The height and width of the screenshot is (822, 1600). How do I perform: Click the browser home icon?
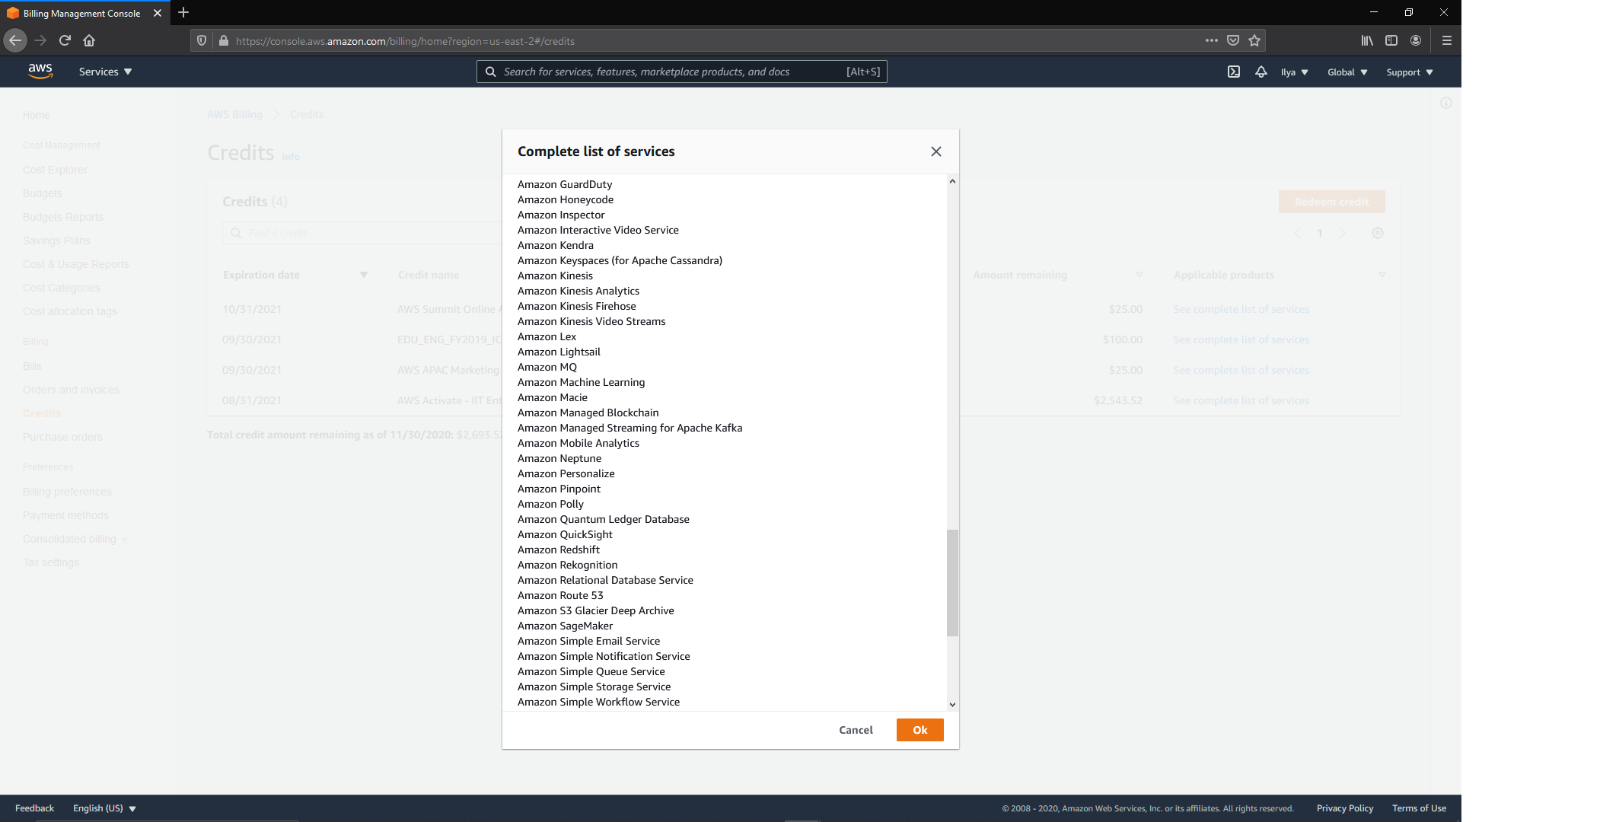[x=89, y=41]
